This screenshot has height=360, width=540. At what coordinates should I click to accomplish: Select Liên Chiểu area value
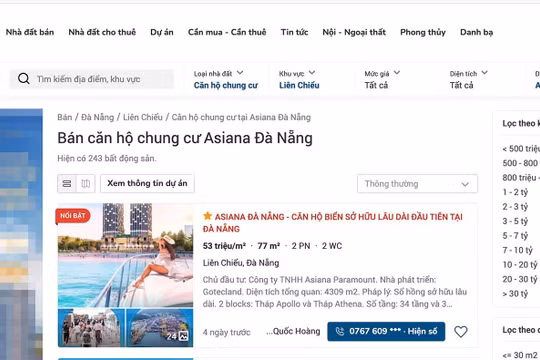pyautogui.click(x=299, y=85)
